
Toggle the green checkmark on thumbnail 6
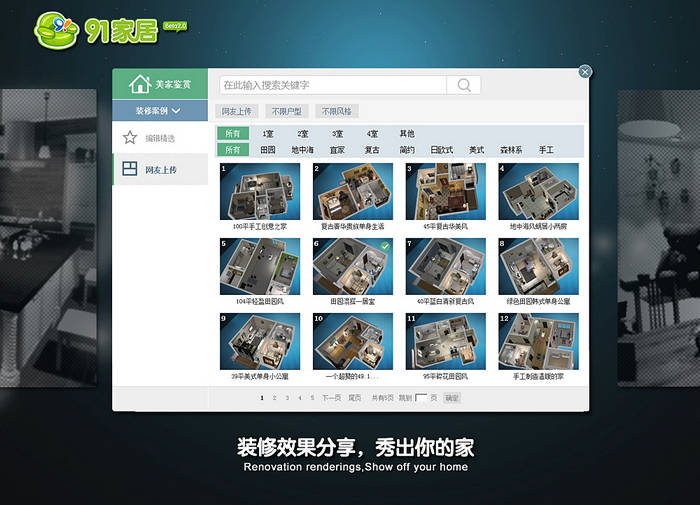click(x=385, y=246)
